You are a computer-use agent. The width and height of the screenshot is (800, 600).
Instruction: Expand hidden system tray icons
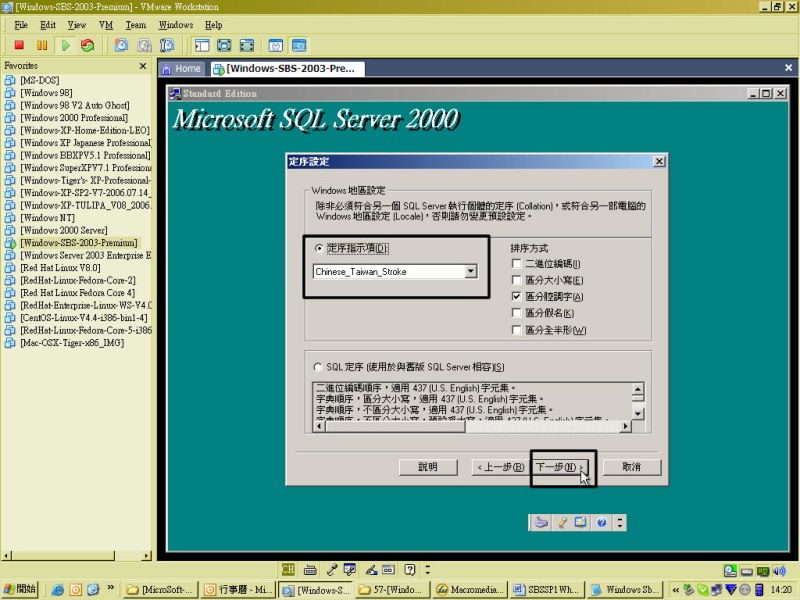[x=676, y=590]
